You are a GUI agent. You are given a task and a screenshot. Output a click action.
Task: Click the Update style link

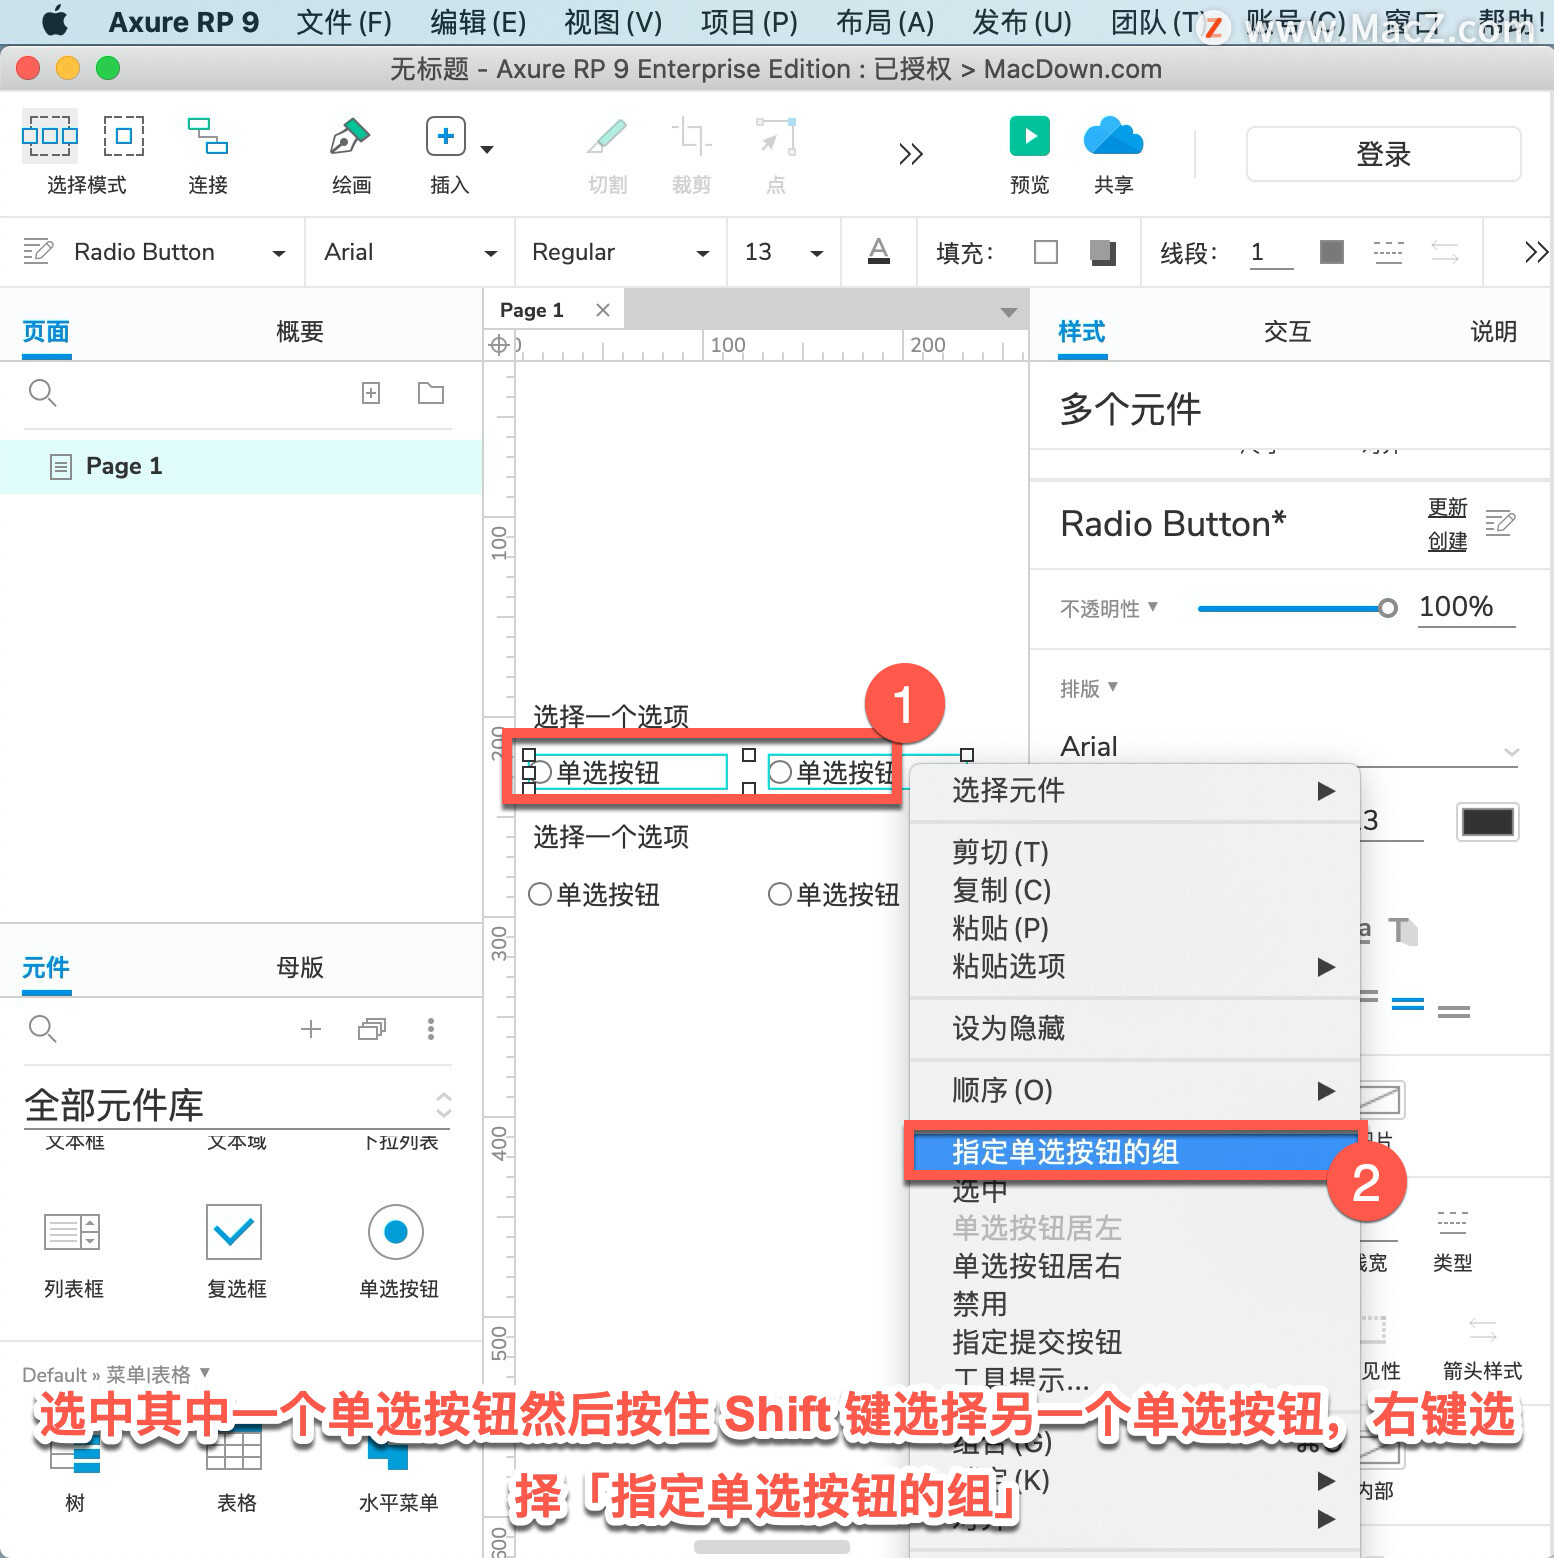tap(1447, 508)
